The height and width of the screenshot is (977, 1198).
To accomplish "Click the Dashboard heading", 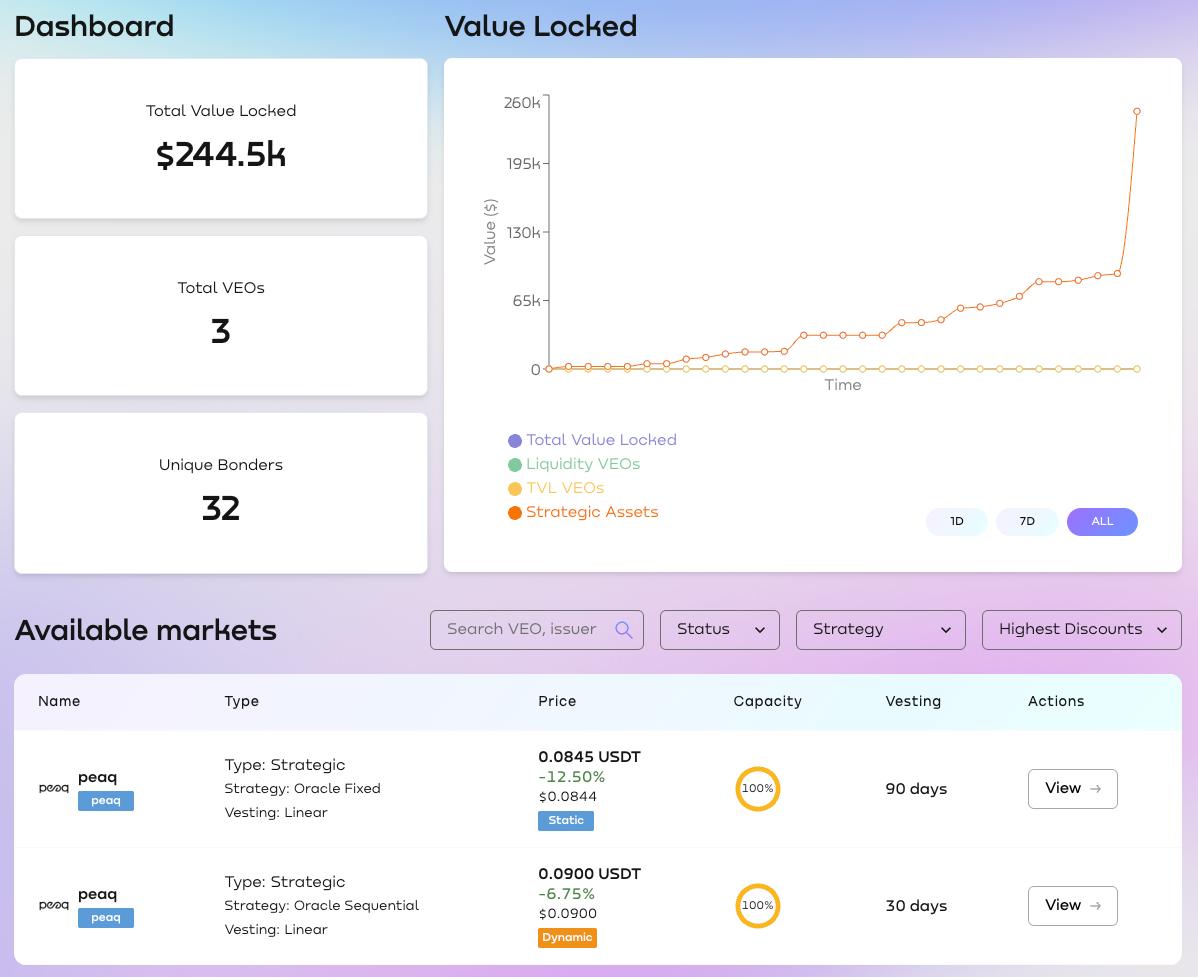I will pyautogui.click(x=95, y=27).
